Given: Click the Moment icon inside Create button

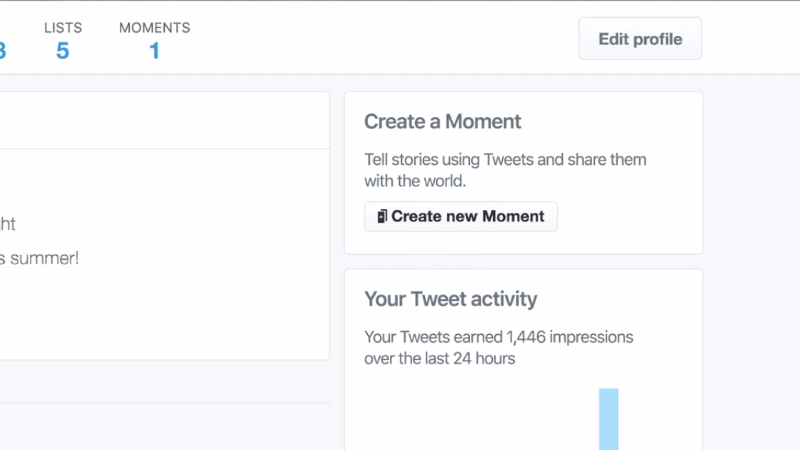Looking at the screenshot, I should pos(382,216).
